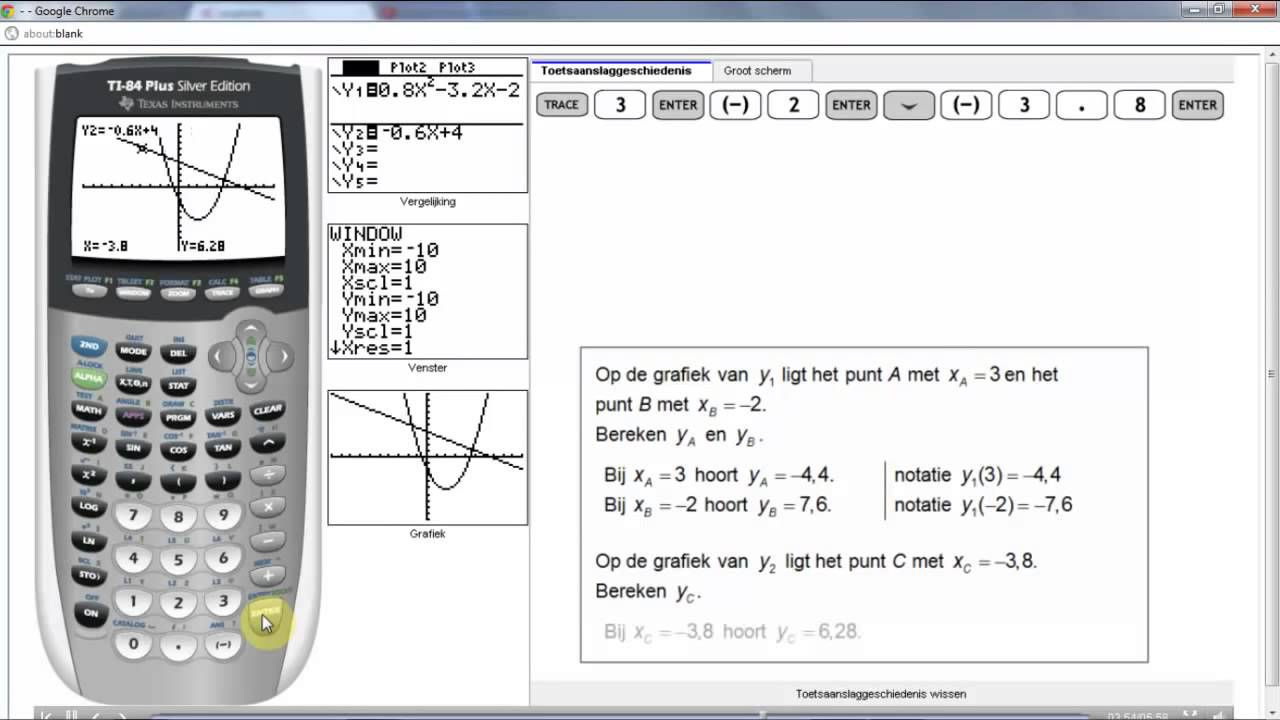The height and width of the screenshot is (720, 1280).
Task: Click the X,T,θ,n variable key
Action: click(x=134, y=382)
